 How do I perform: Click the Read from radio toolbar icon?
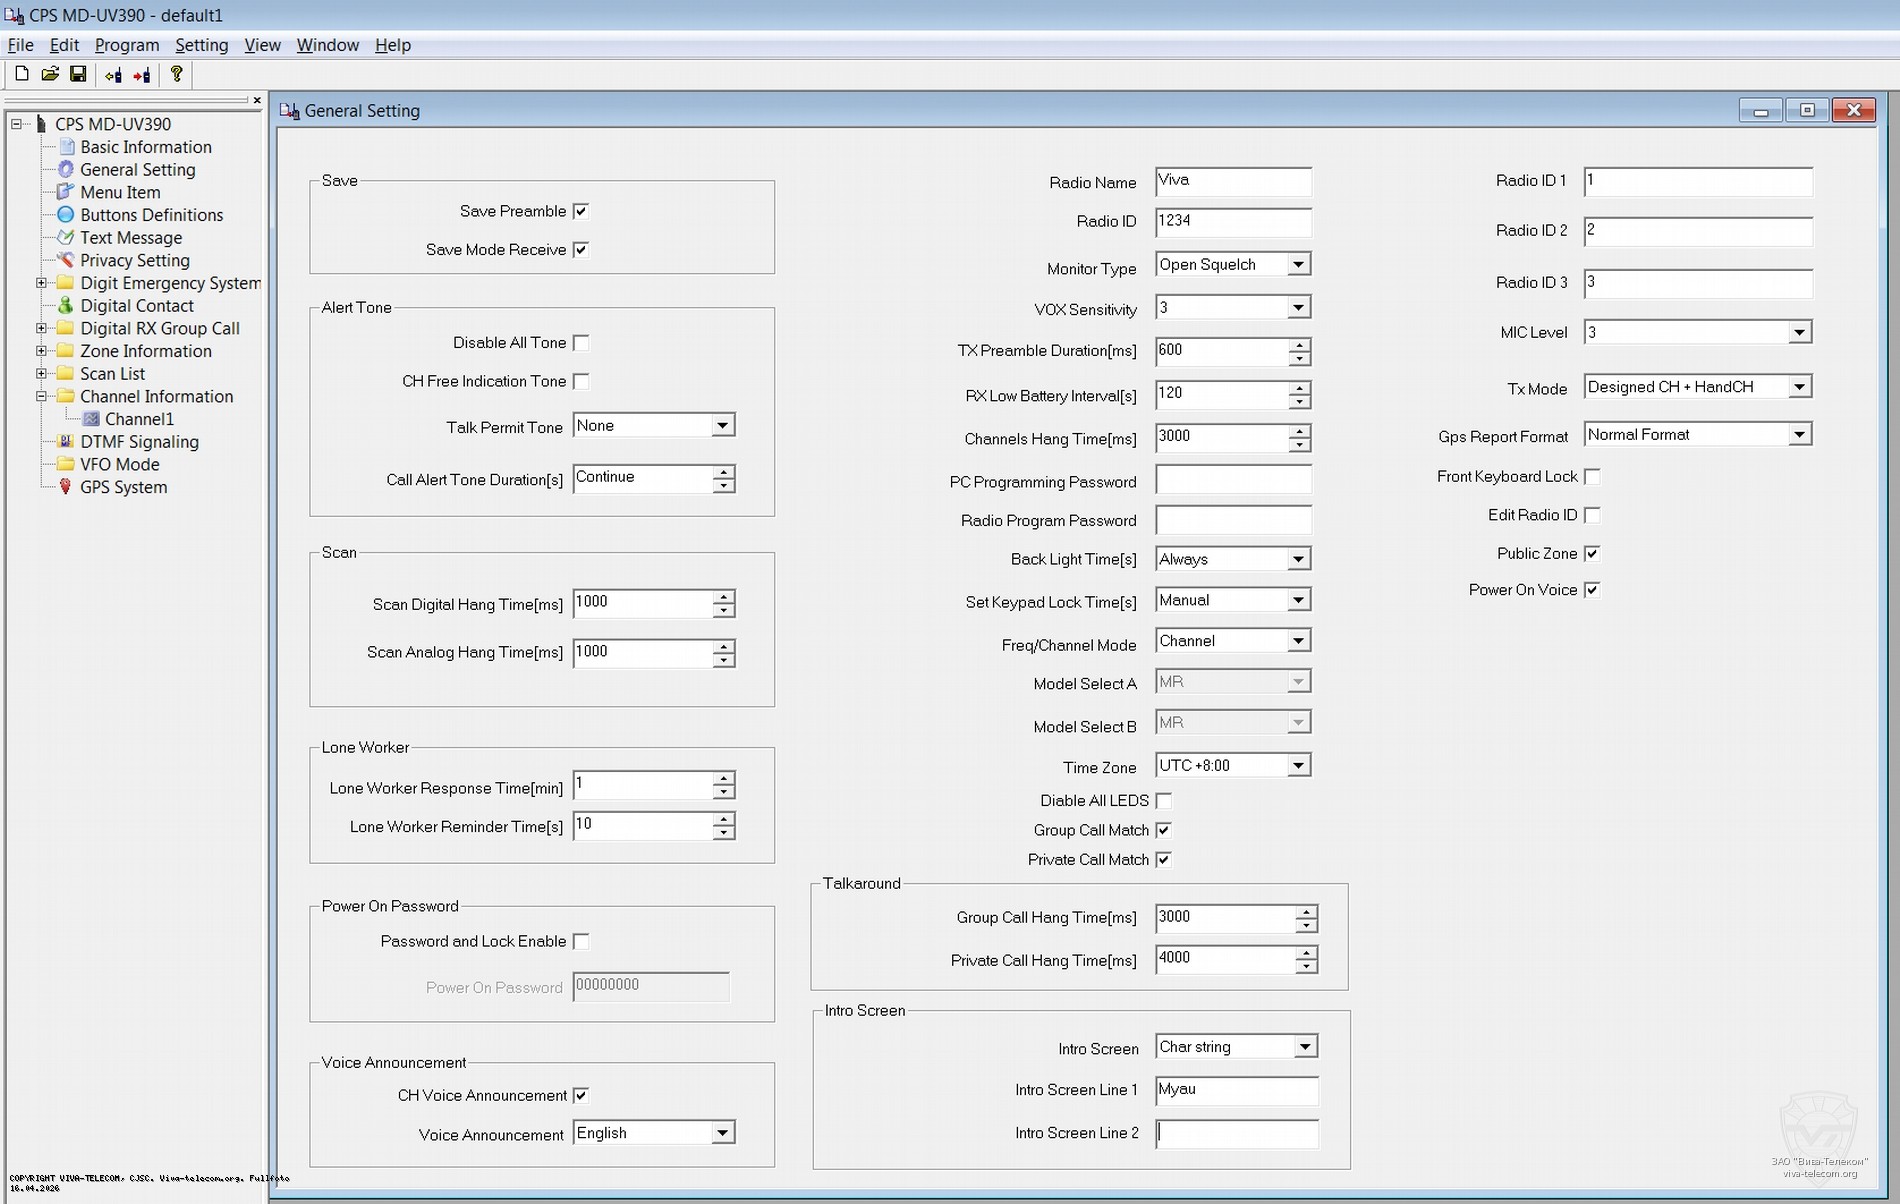[113, 75]
